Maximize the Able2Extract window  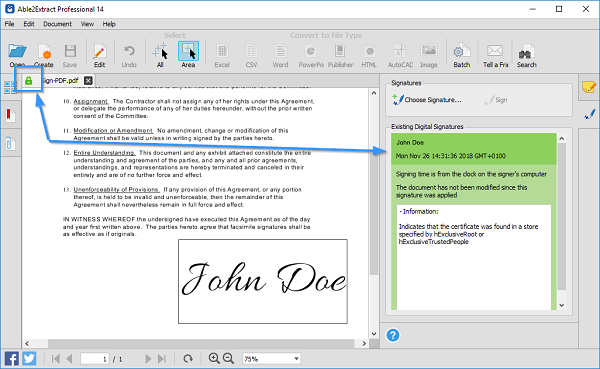click(x=559, y=9)
